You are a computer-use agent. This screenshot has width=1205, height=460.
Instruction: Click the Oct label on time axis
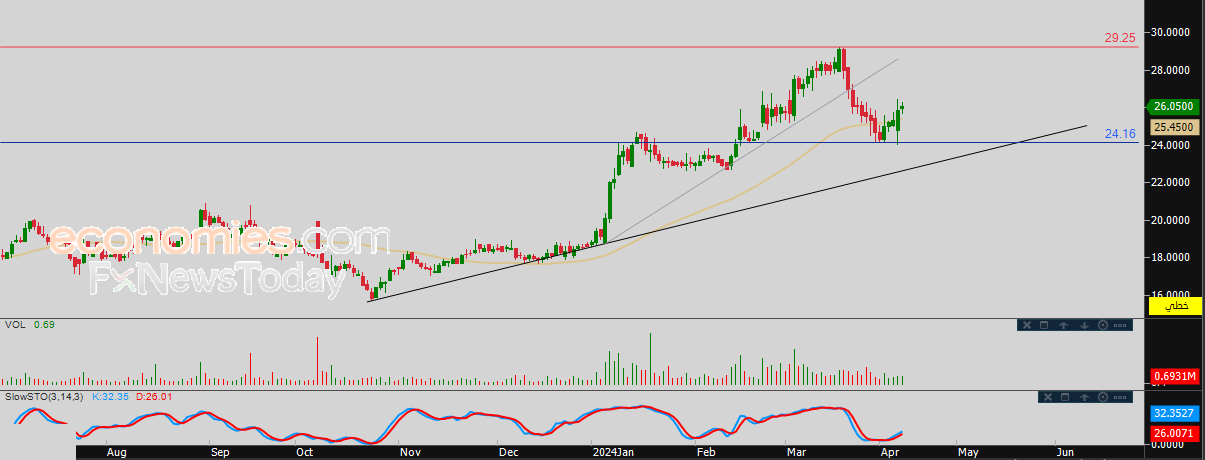click(307, 453)
